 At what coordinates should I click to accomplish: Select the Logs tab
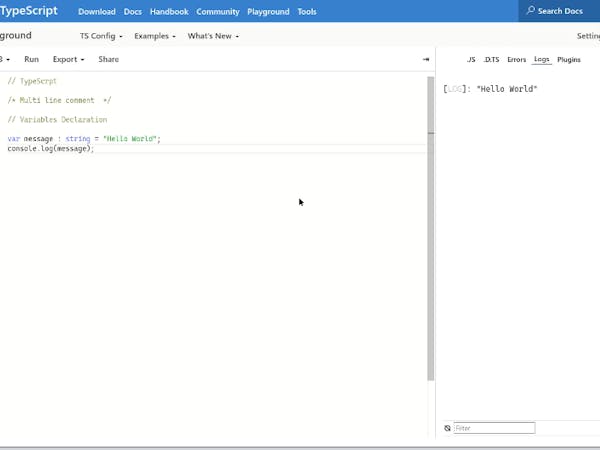[x=541, y=59]
